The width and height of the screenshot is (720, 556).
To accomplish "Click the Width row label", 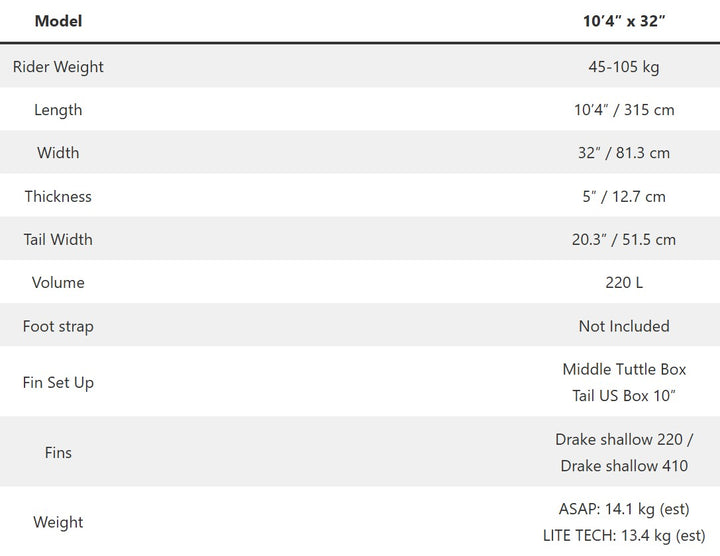I will click(58, 153).
